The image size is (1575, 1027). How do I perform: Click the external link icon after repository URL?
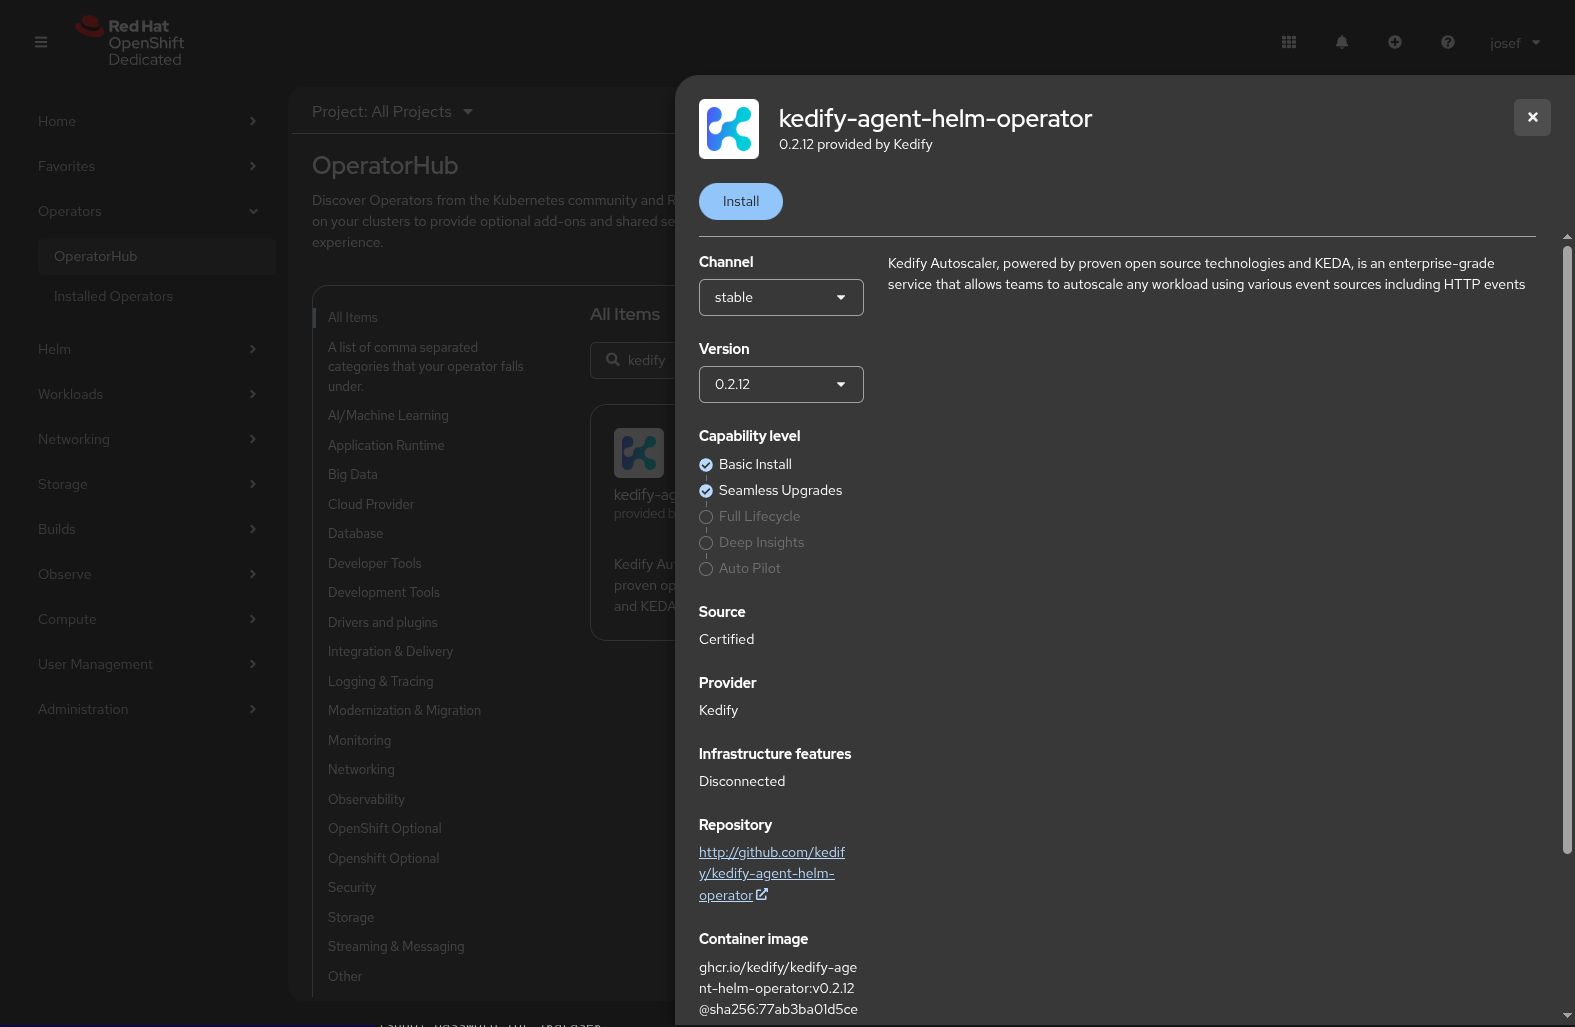pos(762,895)
